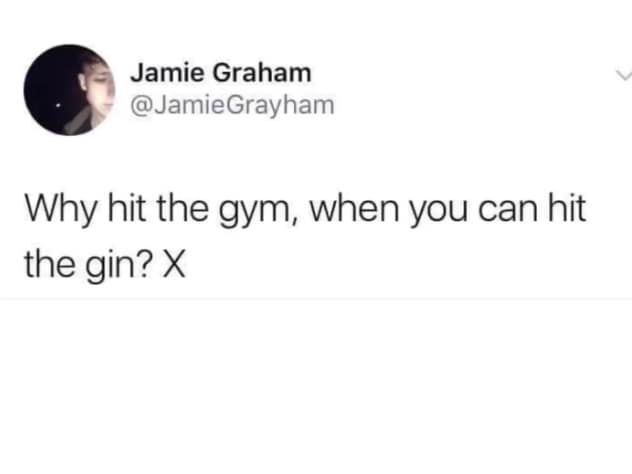This screenshot has height=474, width=632.
Task: Open the tweet text about the gym
Action: pyautogui.click(x=305, y=237)
